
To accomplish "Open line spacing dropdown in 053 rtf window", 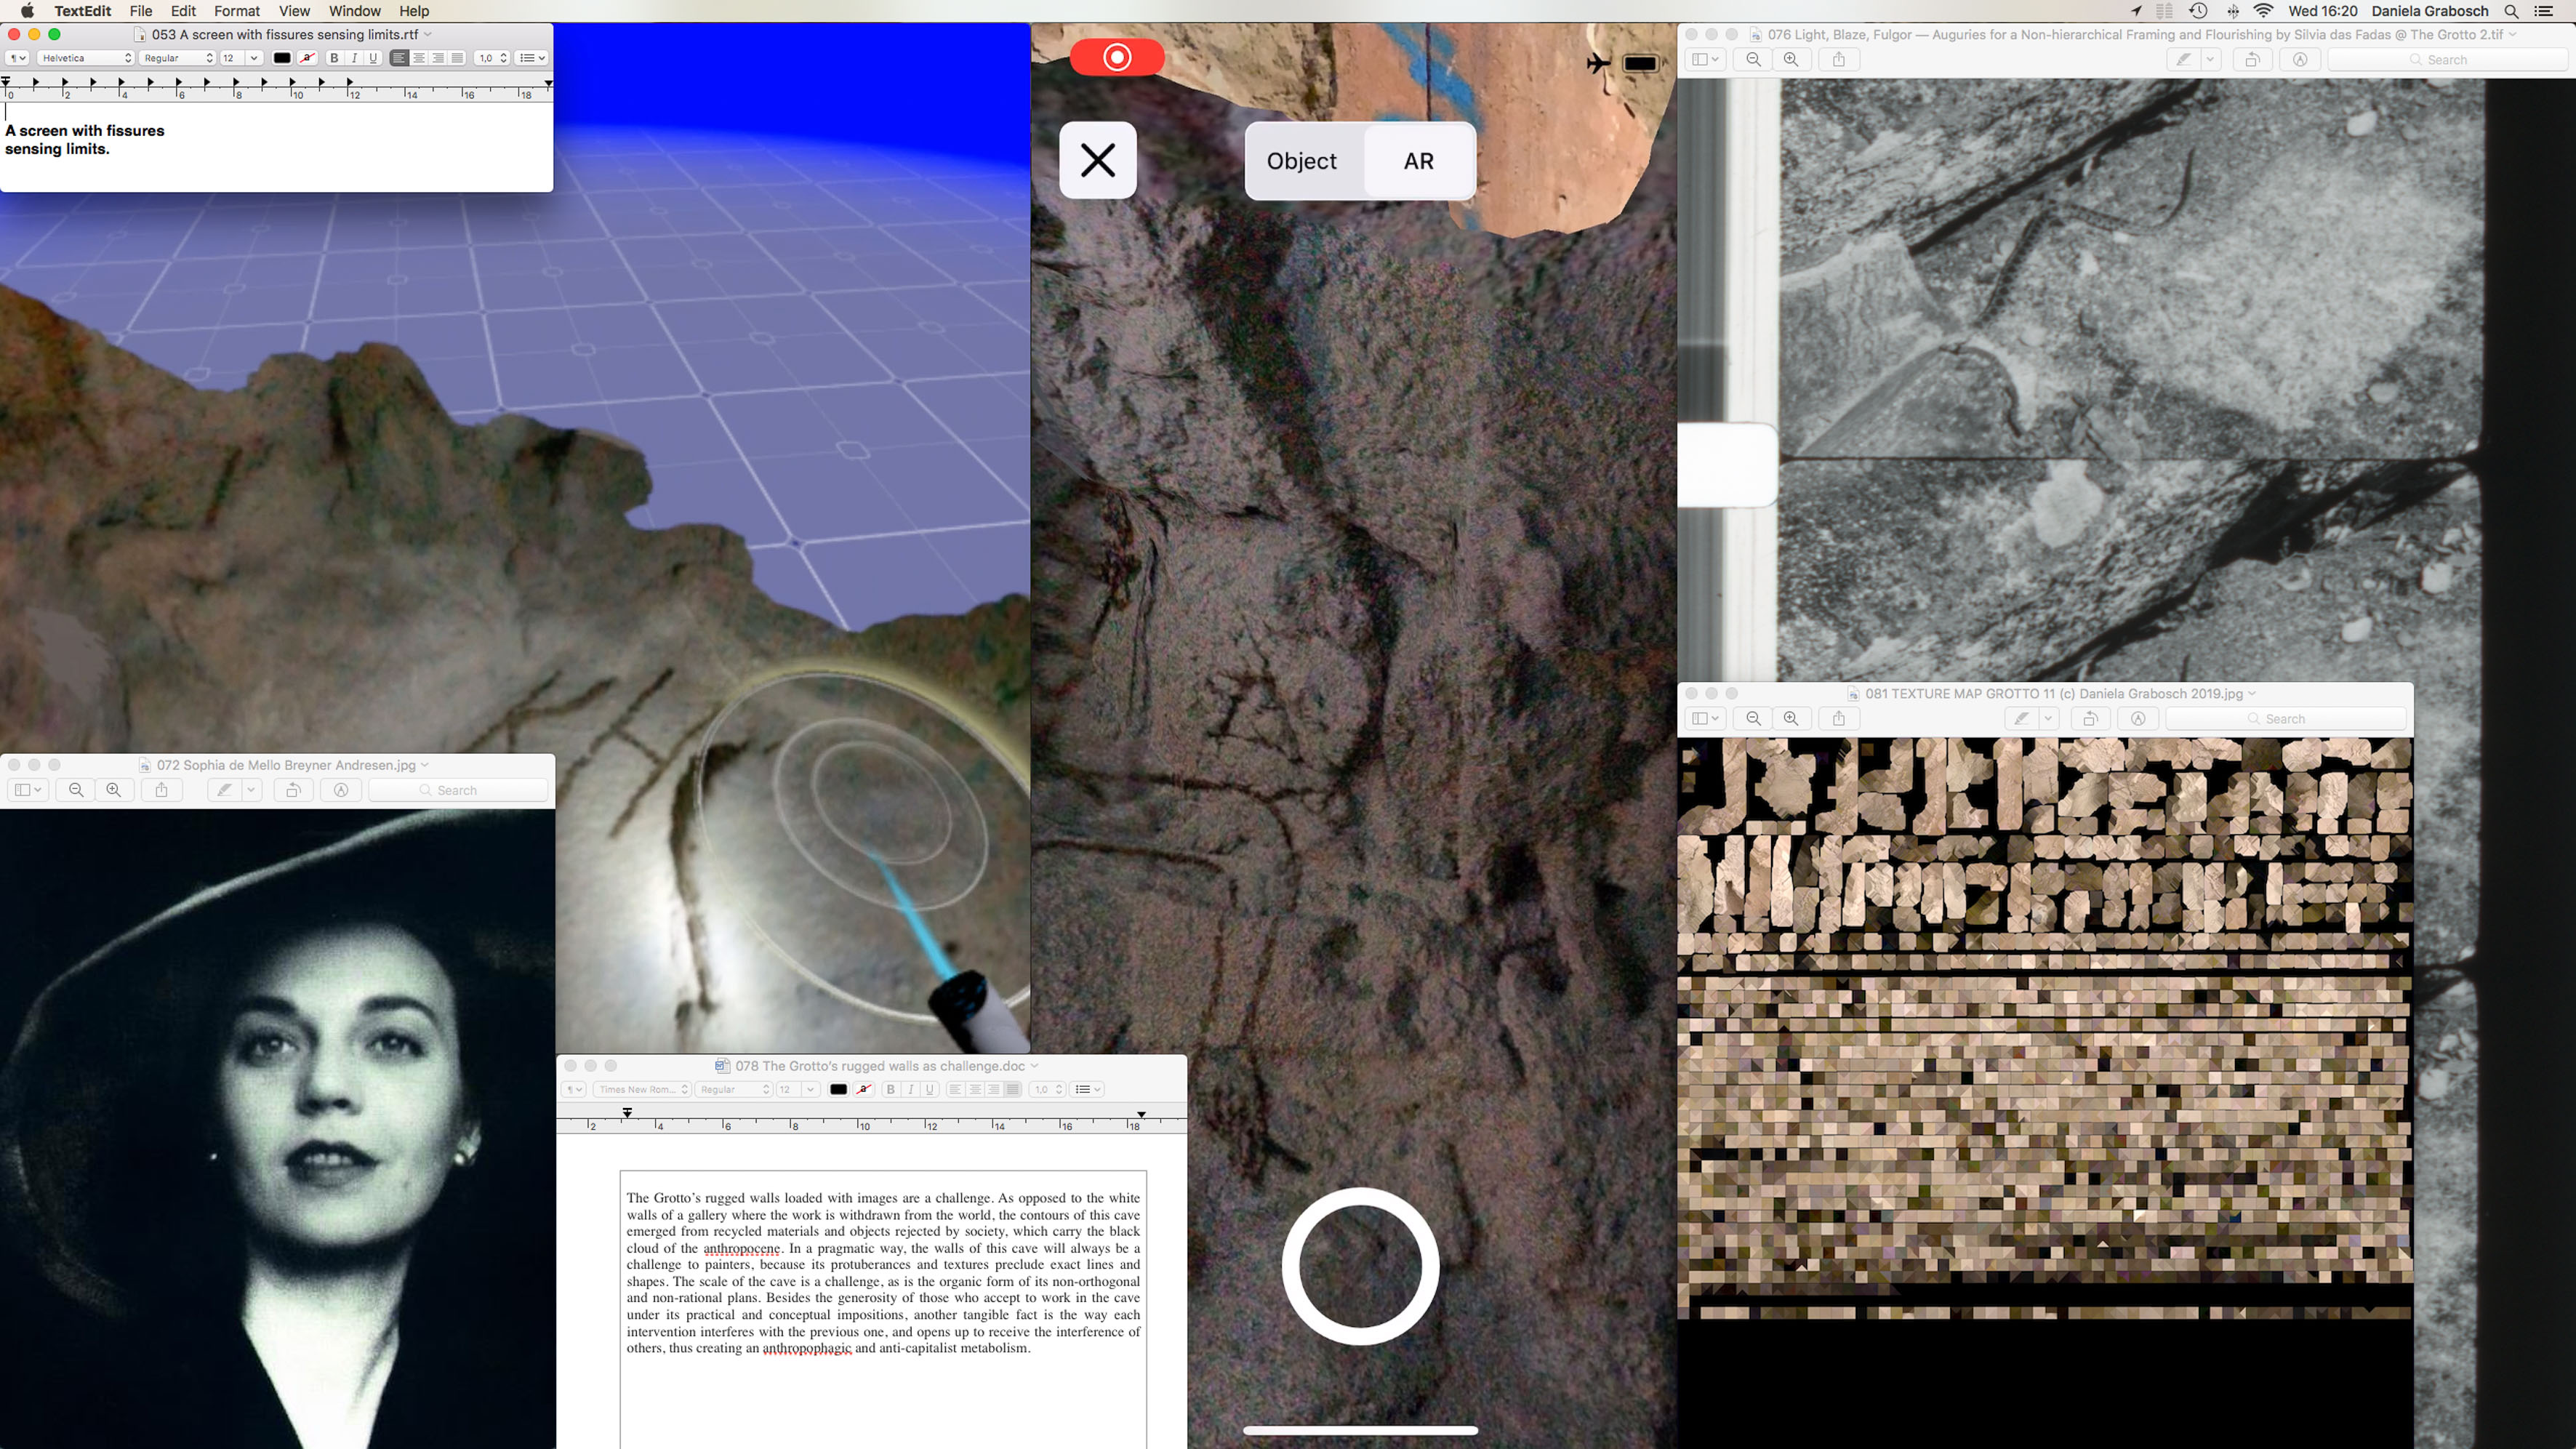I will (x=492, y=58).
